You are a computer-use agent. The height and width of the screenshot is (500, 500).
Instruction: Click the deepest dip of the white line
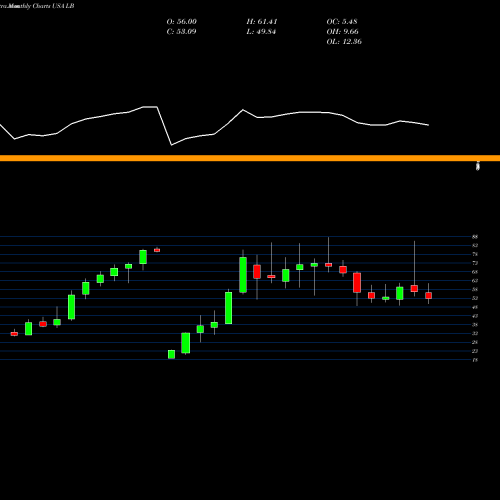pyautogui.click(x=172, y=145)
